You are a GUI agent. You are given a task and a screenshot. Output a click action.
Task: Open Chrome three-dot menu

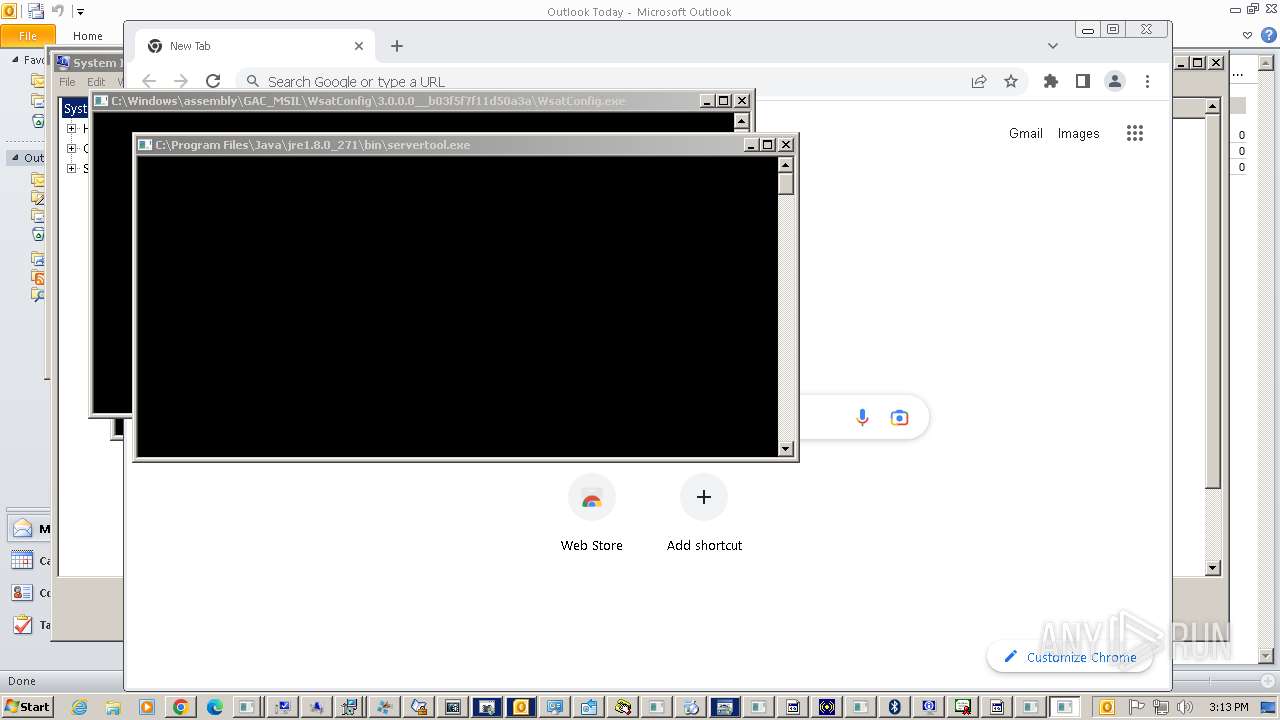pyautogui.click(x=1147, y=81)
